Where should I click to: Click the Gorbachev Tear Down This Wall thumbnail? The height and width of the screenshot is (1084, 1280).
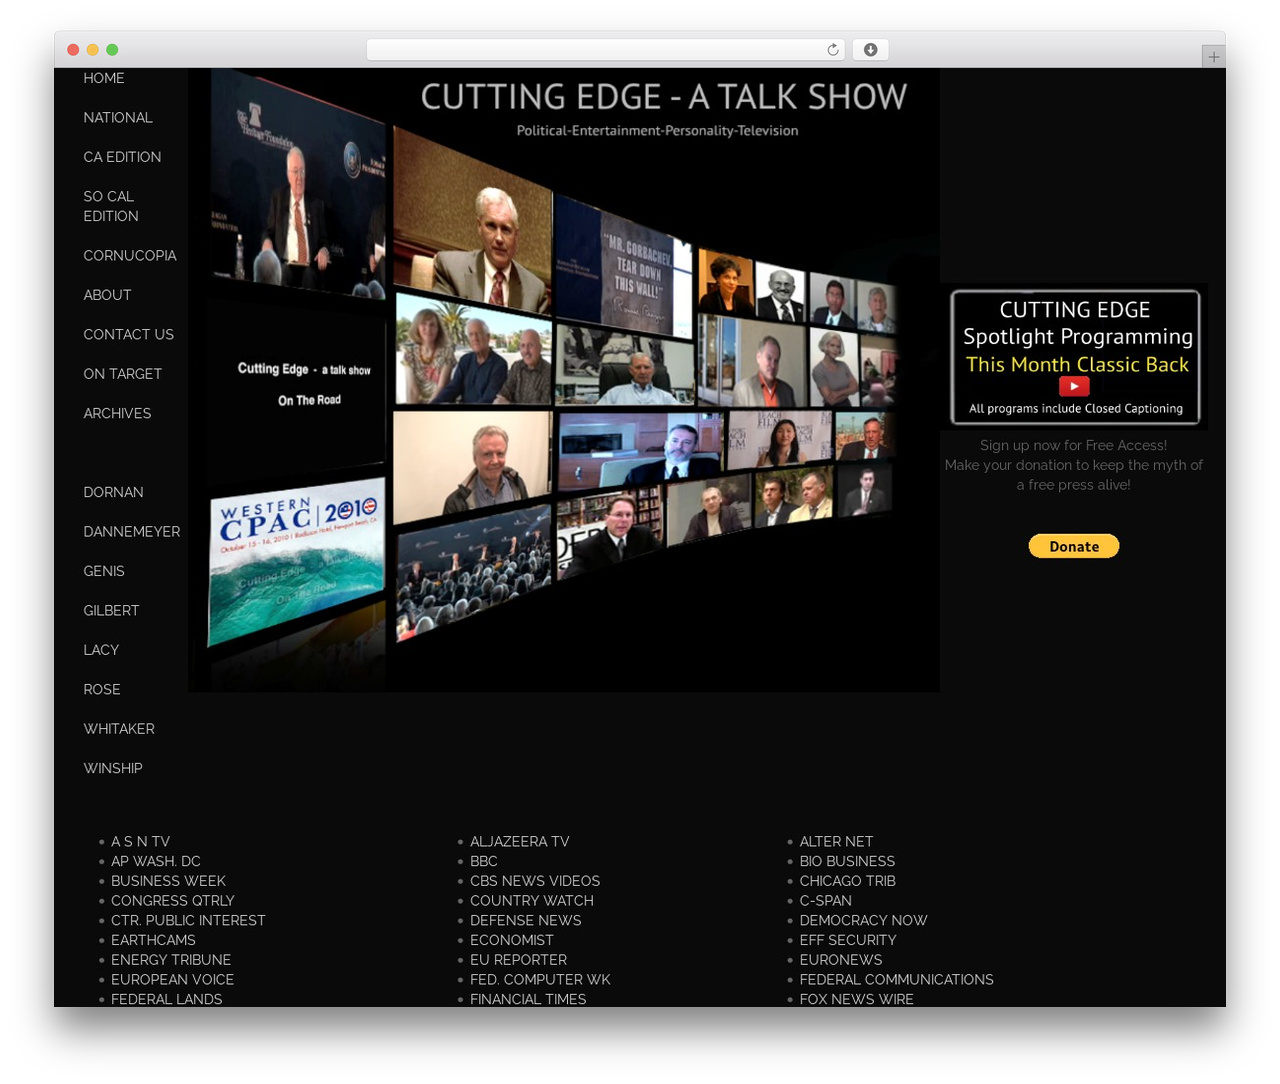tap(623, 265)
